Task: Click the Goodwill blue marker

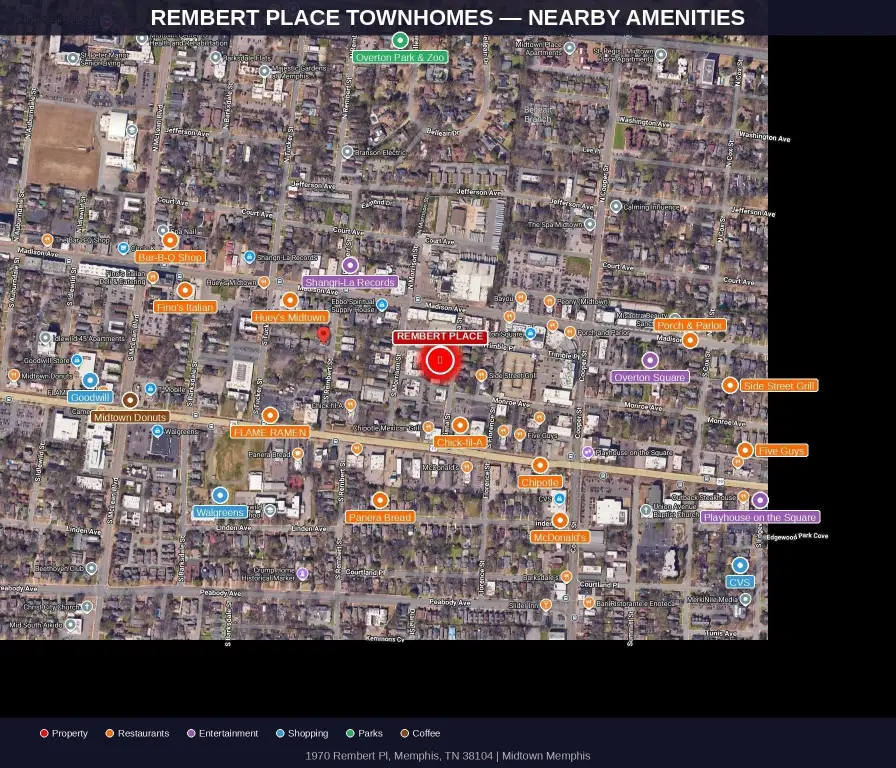Action: point(90,380)
